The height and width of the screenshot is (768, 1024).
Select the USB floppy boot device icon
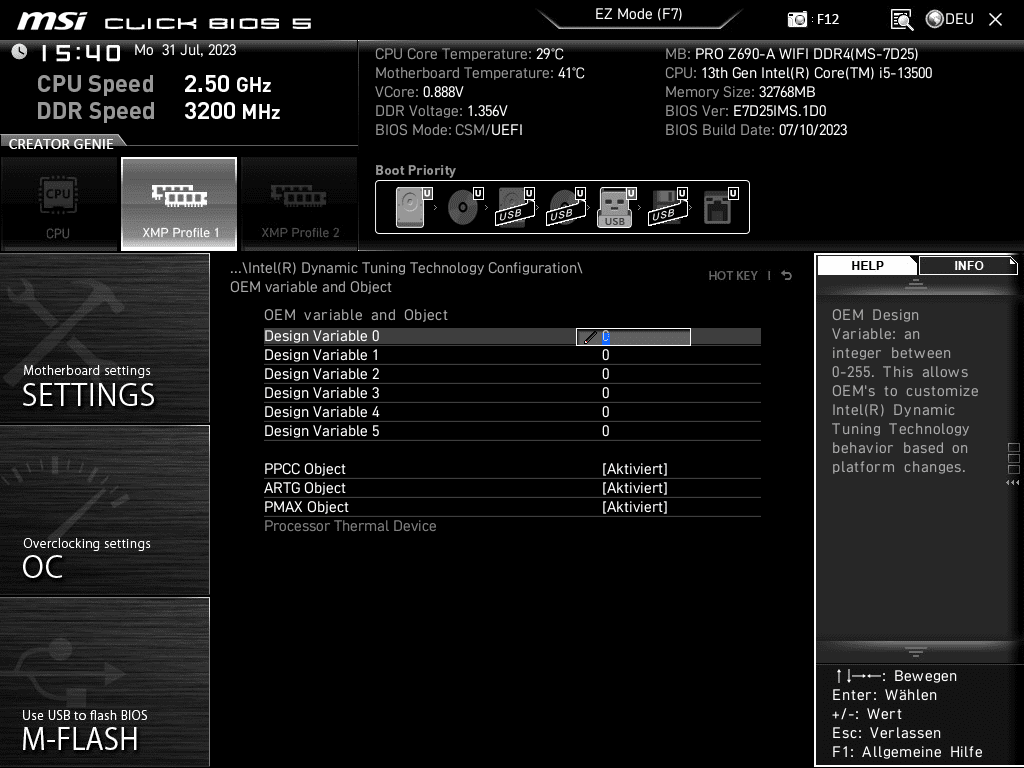tap(668, 207)
